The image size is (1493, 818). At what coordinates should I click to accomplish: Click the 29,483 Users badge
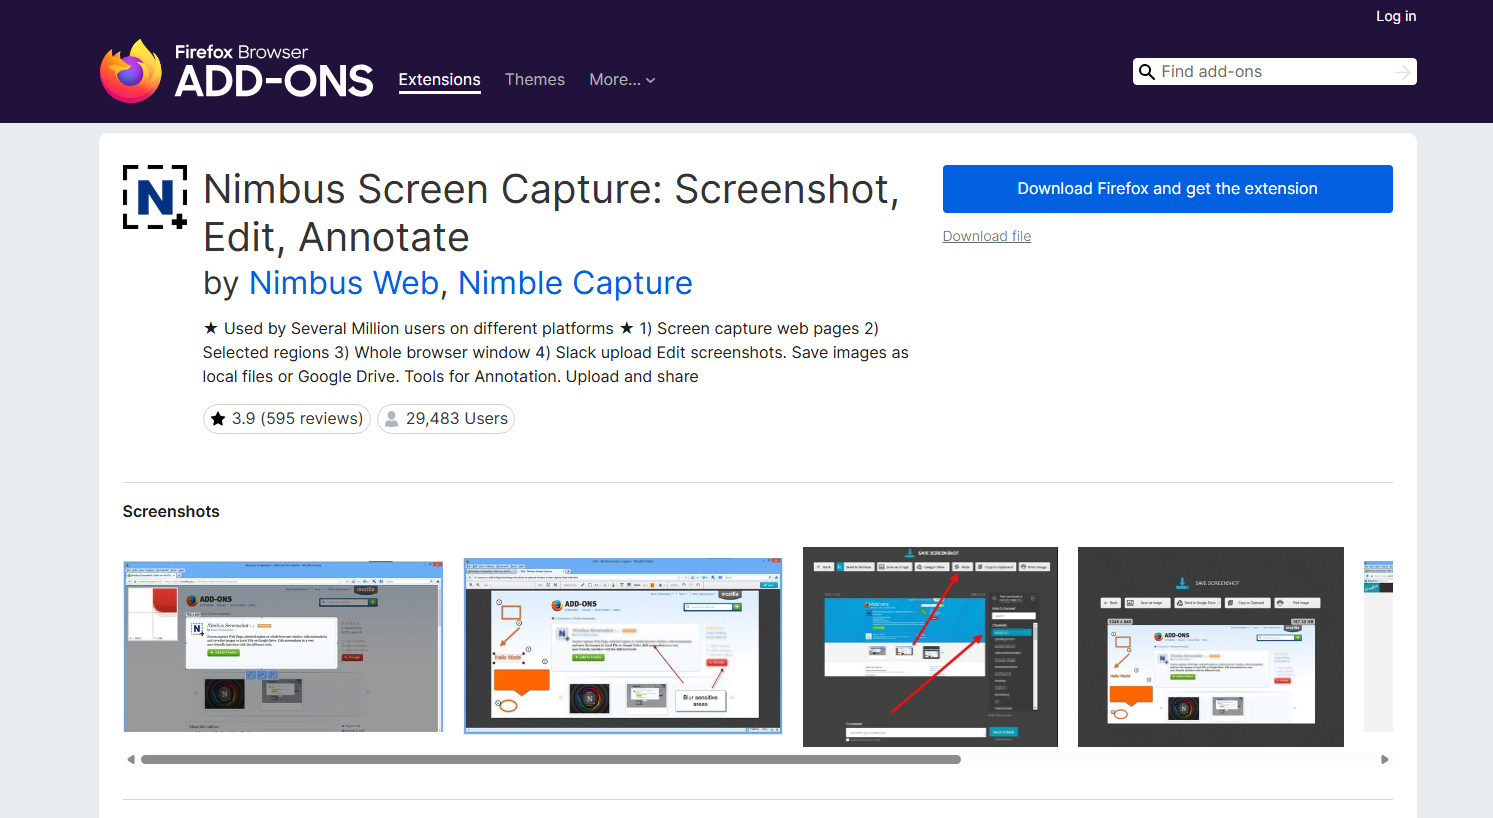446,419
